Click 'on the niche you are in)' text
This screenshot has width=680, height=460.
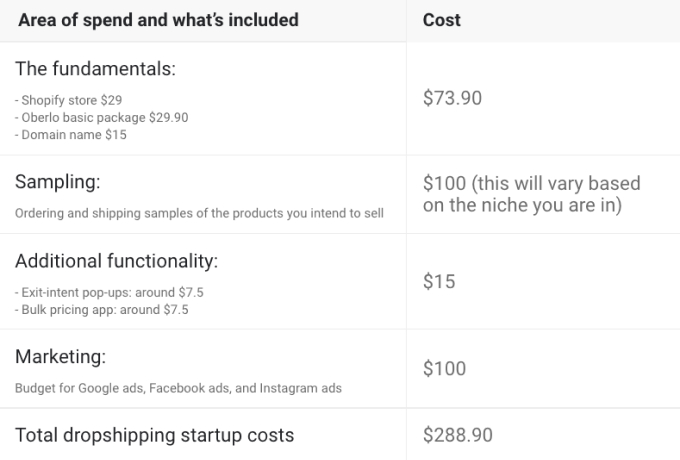coord(522,205)
